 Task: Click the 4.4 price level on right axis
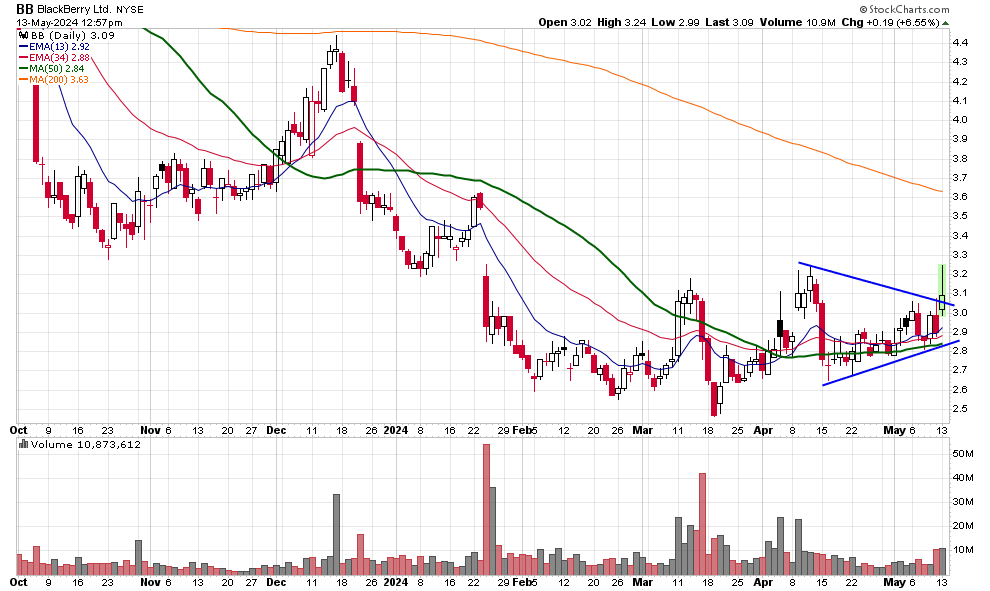coord(959,42)
